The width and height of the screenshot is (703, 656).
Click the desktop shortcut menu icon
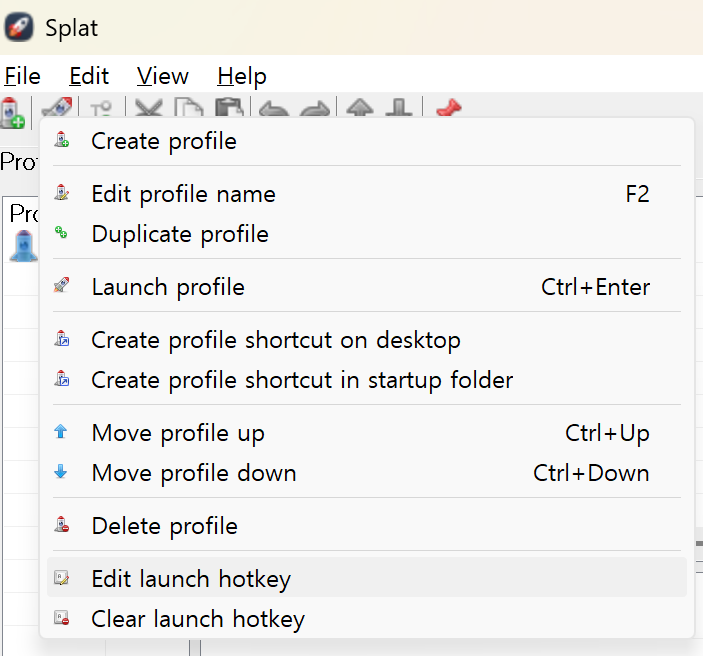point(62,338)
